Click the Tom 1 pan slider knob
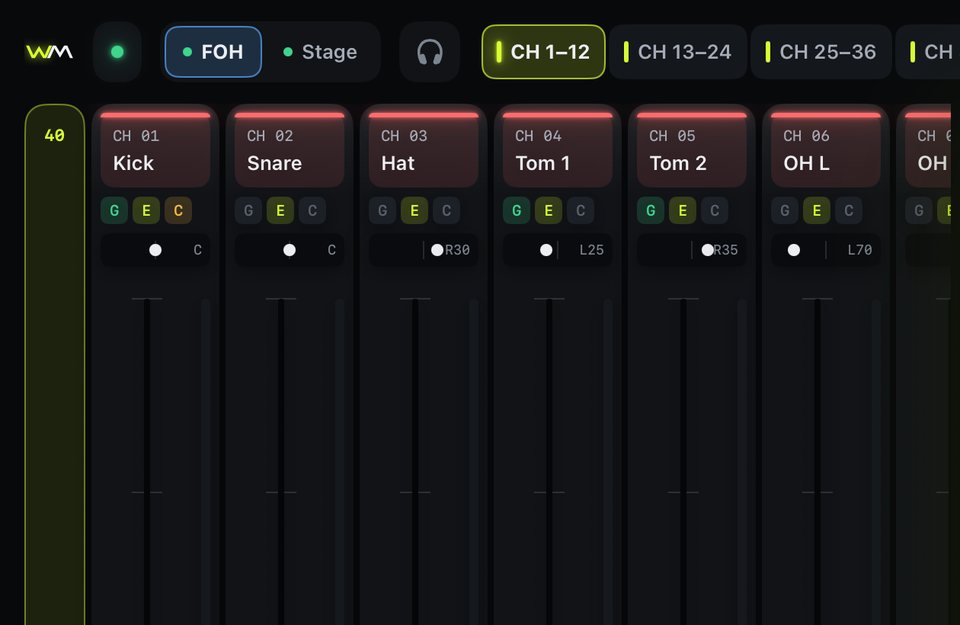960x625 pixels. tap(546, 250)
